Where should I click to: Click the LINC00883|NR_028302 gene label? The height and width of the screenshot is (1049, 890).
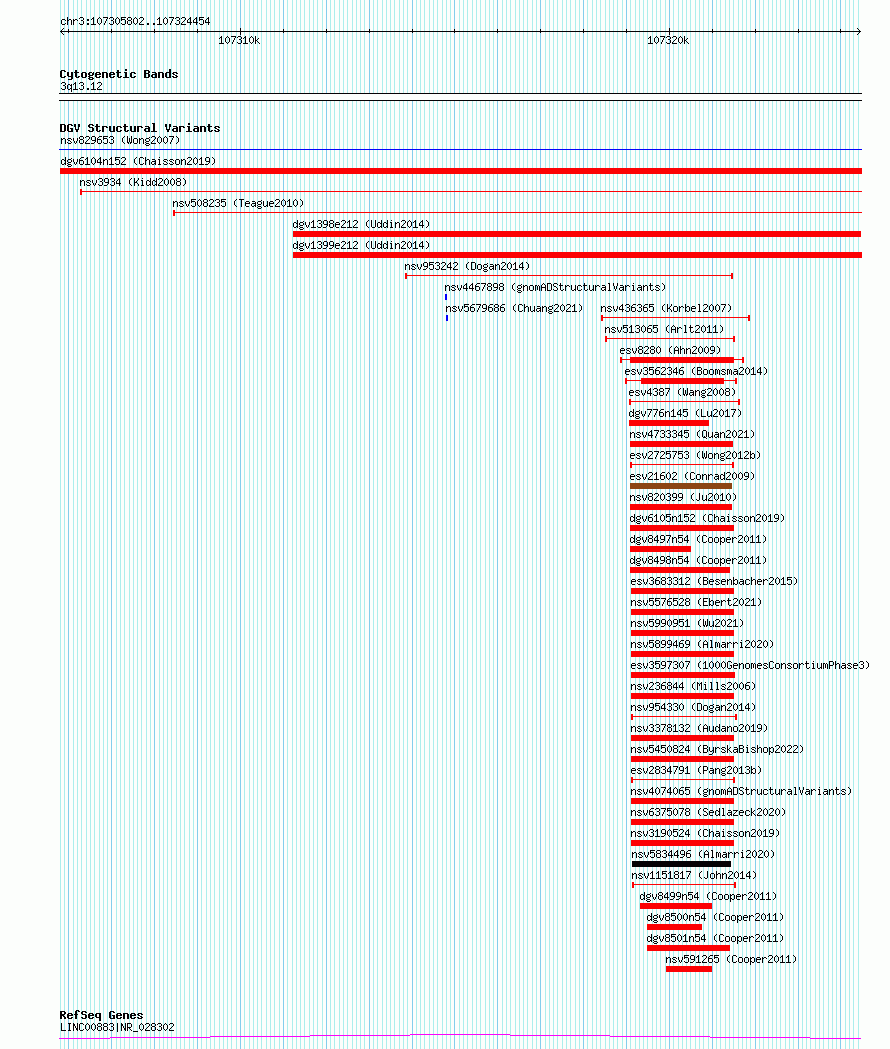point(117,1028)
